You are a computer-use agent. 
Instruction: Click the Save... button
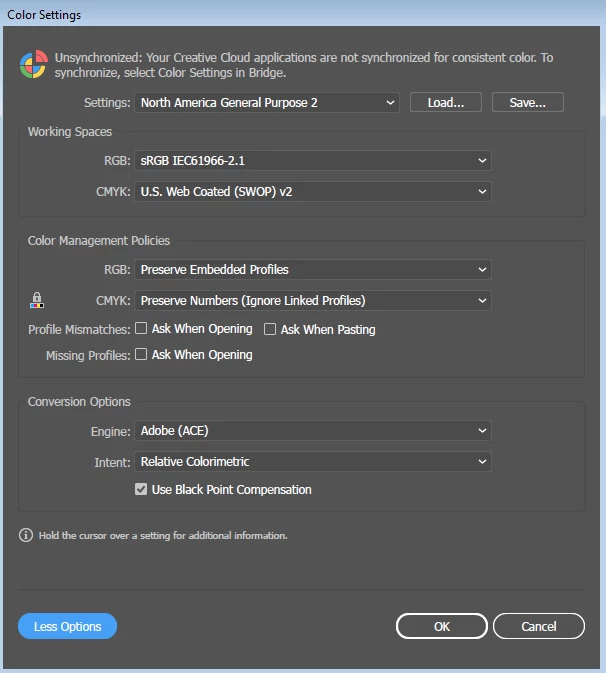pyautogui.click(x=527, y=102)
